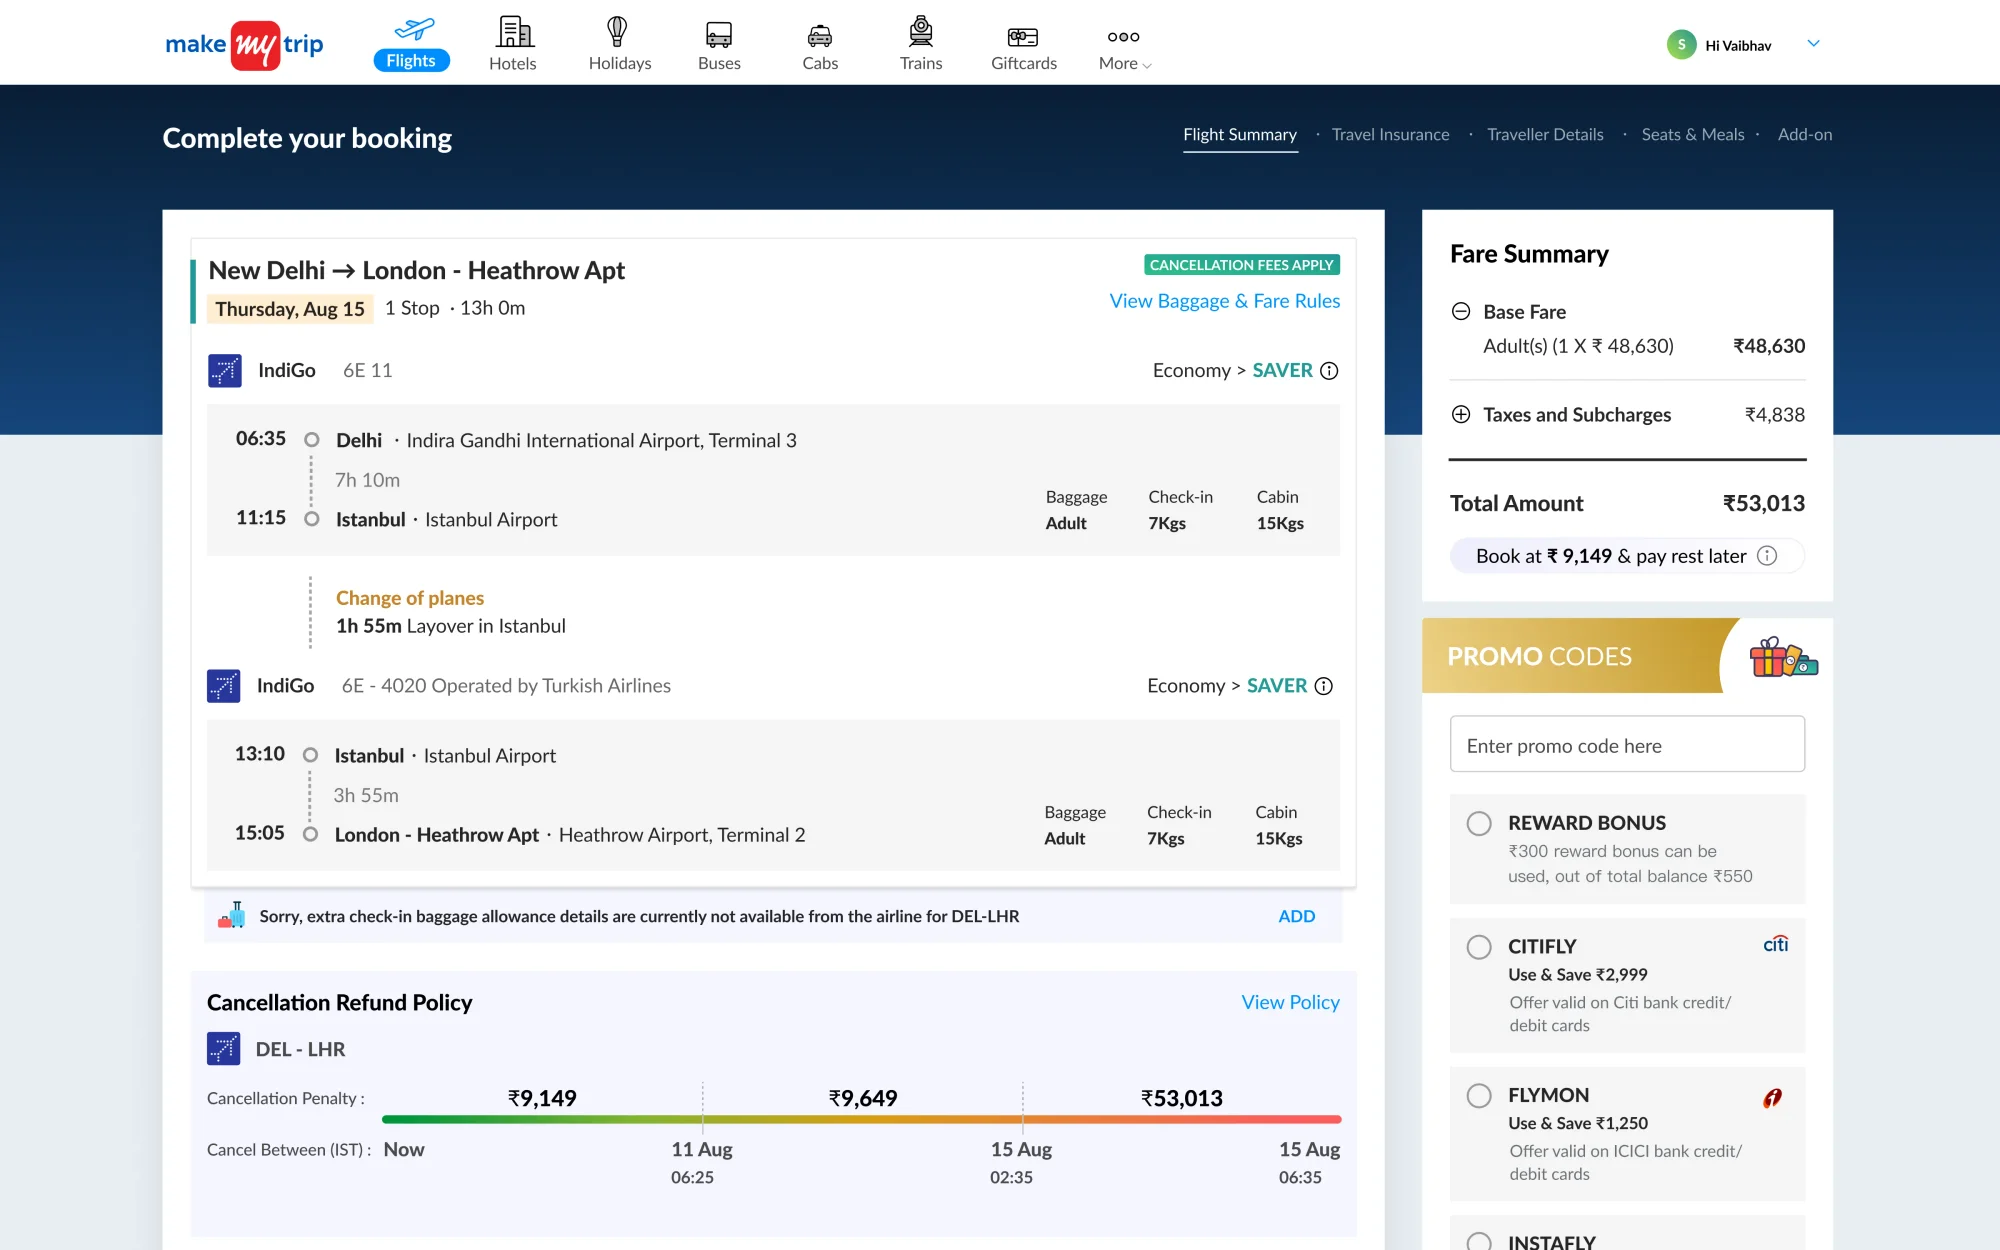The width and height of the screenshot is (2000, 1250).
Task: Collapse the Base Fare section
Action: point(1461,312)
